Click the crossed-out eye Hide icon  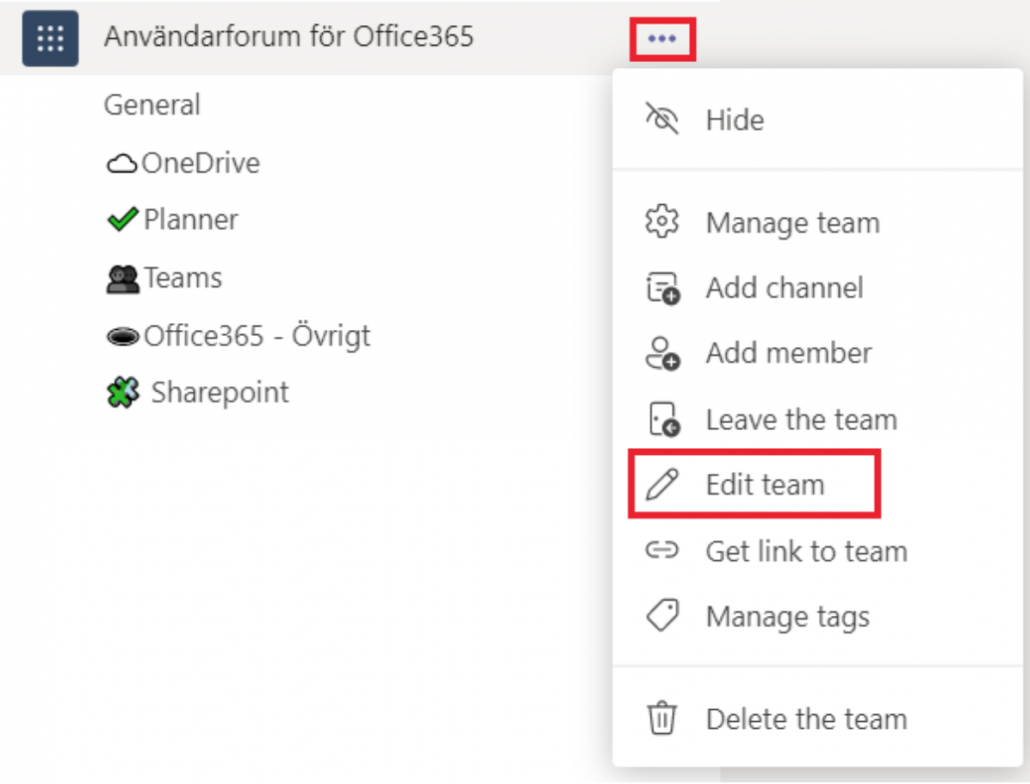(x=662, y=119)
